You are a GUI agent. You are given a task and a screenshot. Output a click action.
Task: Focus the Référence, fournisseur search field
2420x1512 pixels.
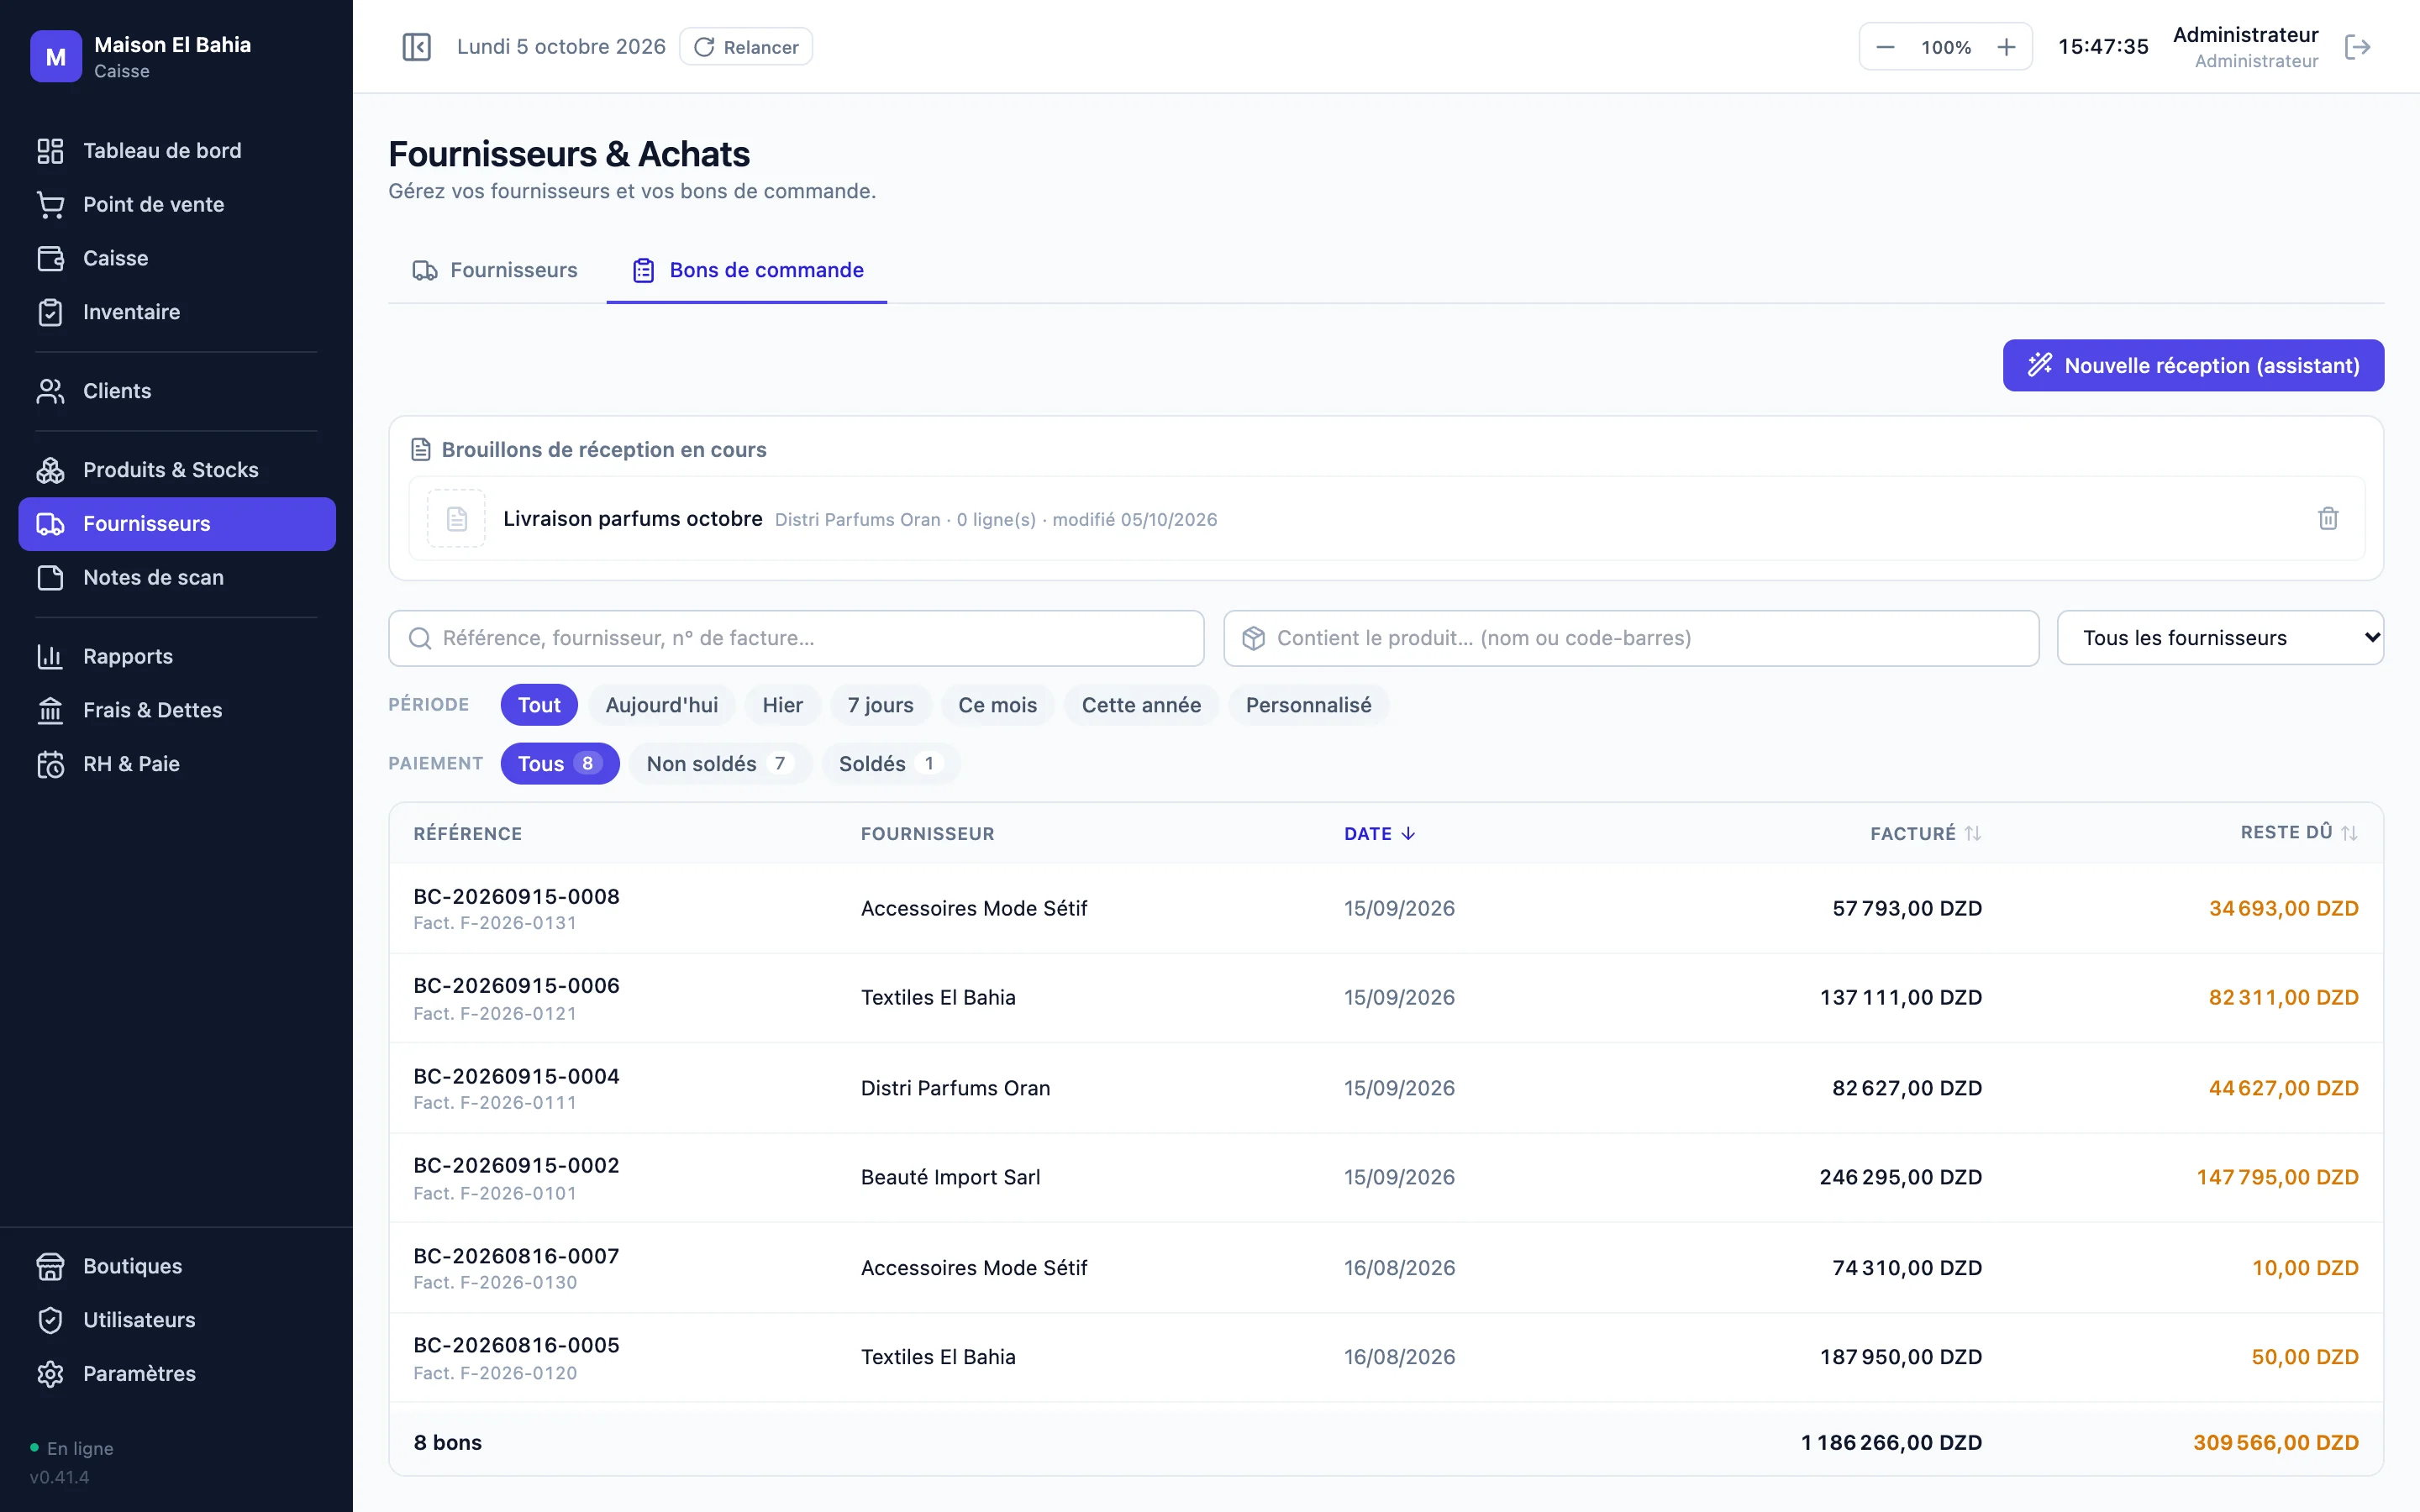(x=796, y=638)
